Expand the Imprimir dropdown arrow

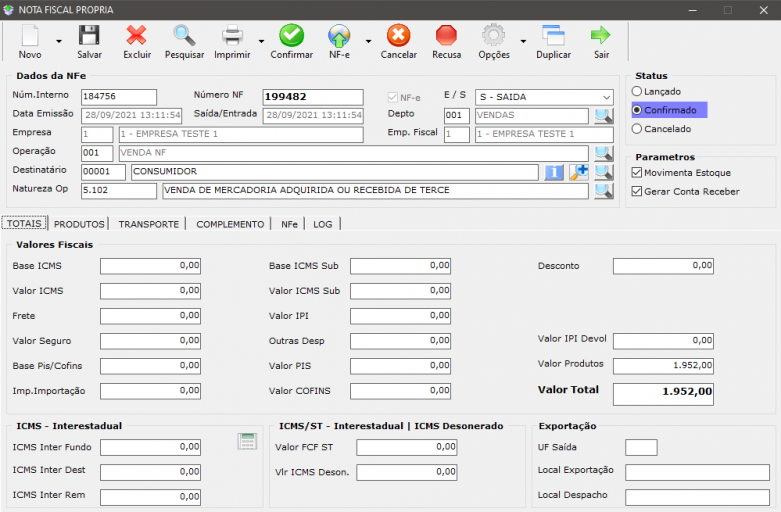click(261, 41)
